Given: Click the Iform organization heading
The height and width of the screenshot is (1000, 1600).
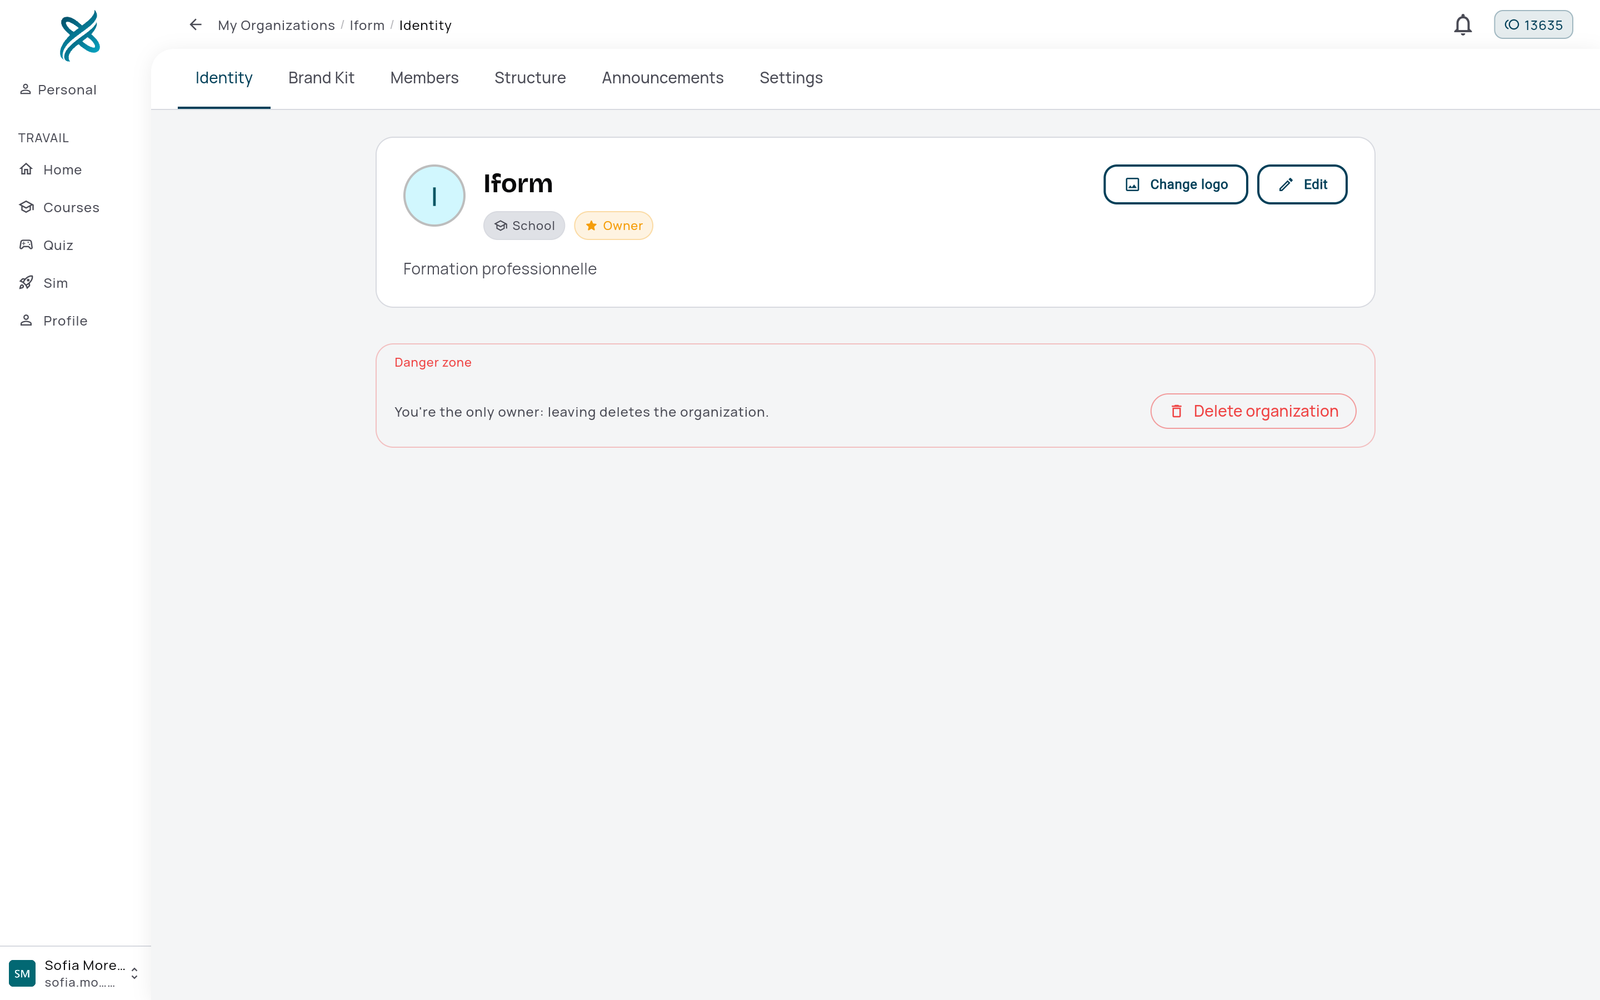Looking at the screenshot, I should coord(518,184).
